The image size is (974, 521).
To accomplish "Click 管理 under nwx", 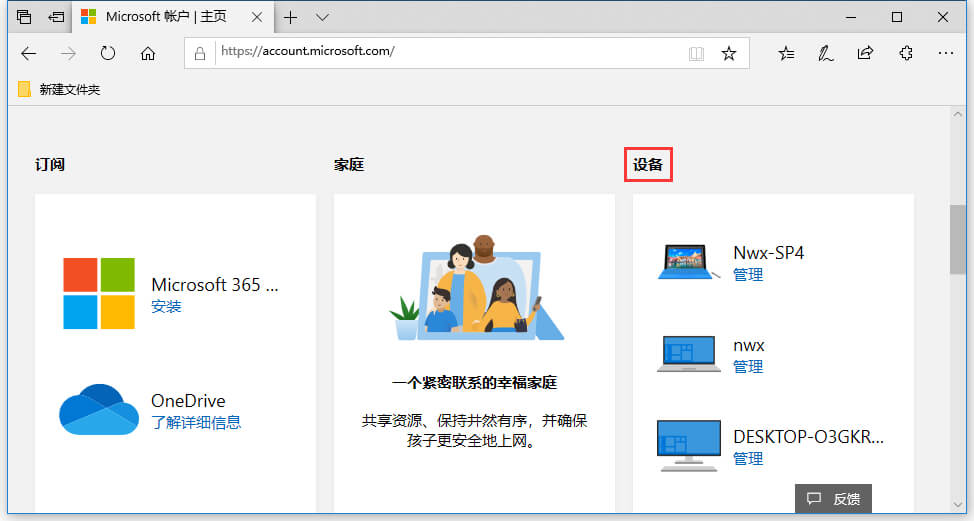I will (x=748, y=366).
